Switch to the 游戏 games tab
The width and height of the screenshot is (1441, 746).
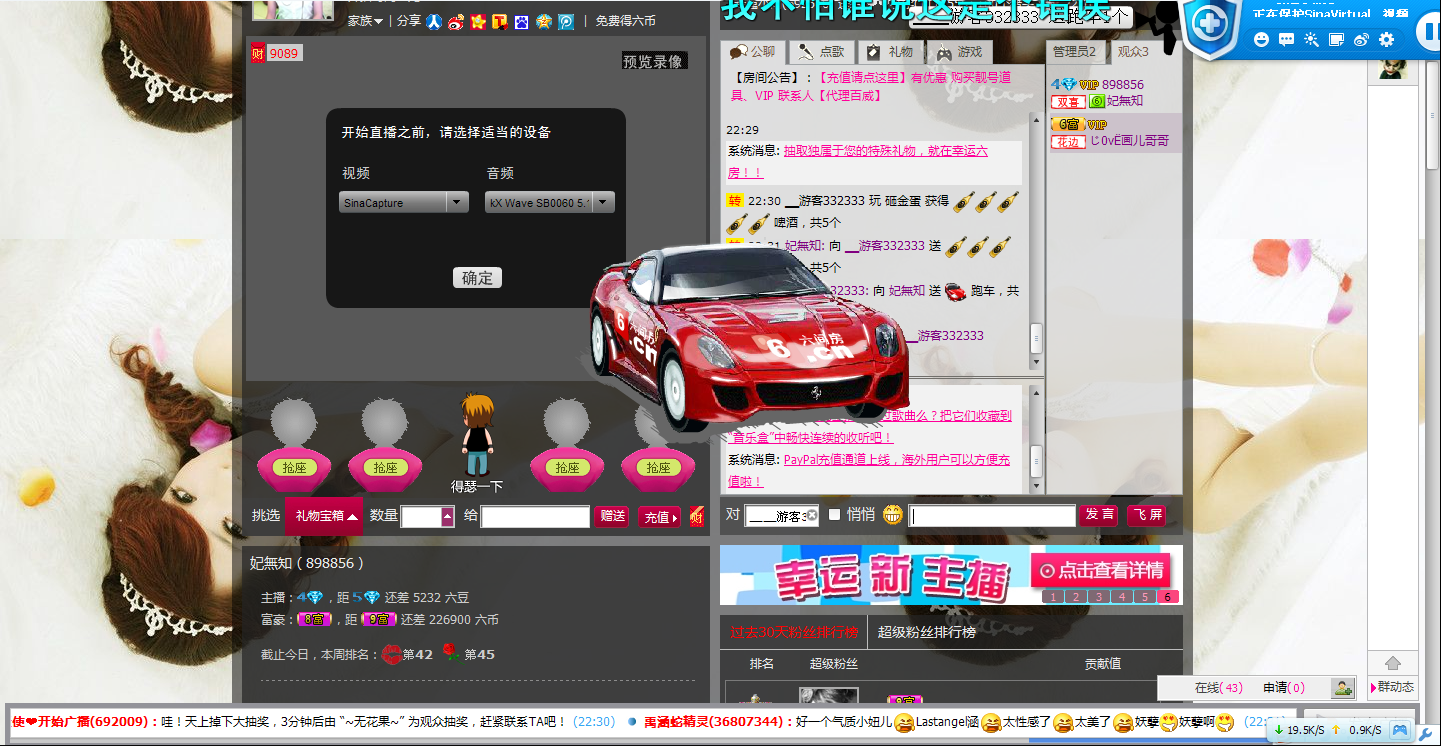(958, 52)
